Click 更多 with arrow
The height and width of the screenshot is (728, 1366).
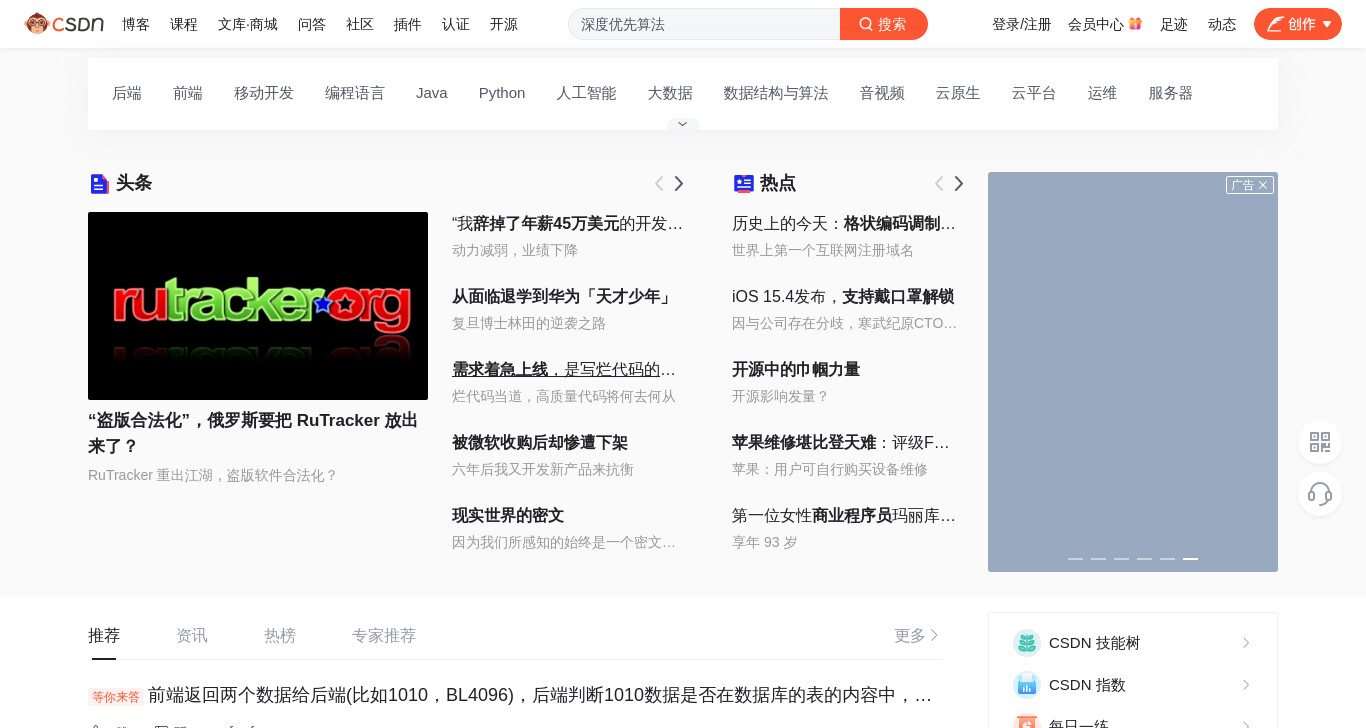[x=917, y=635]
